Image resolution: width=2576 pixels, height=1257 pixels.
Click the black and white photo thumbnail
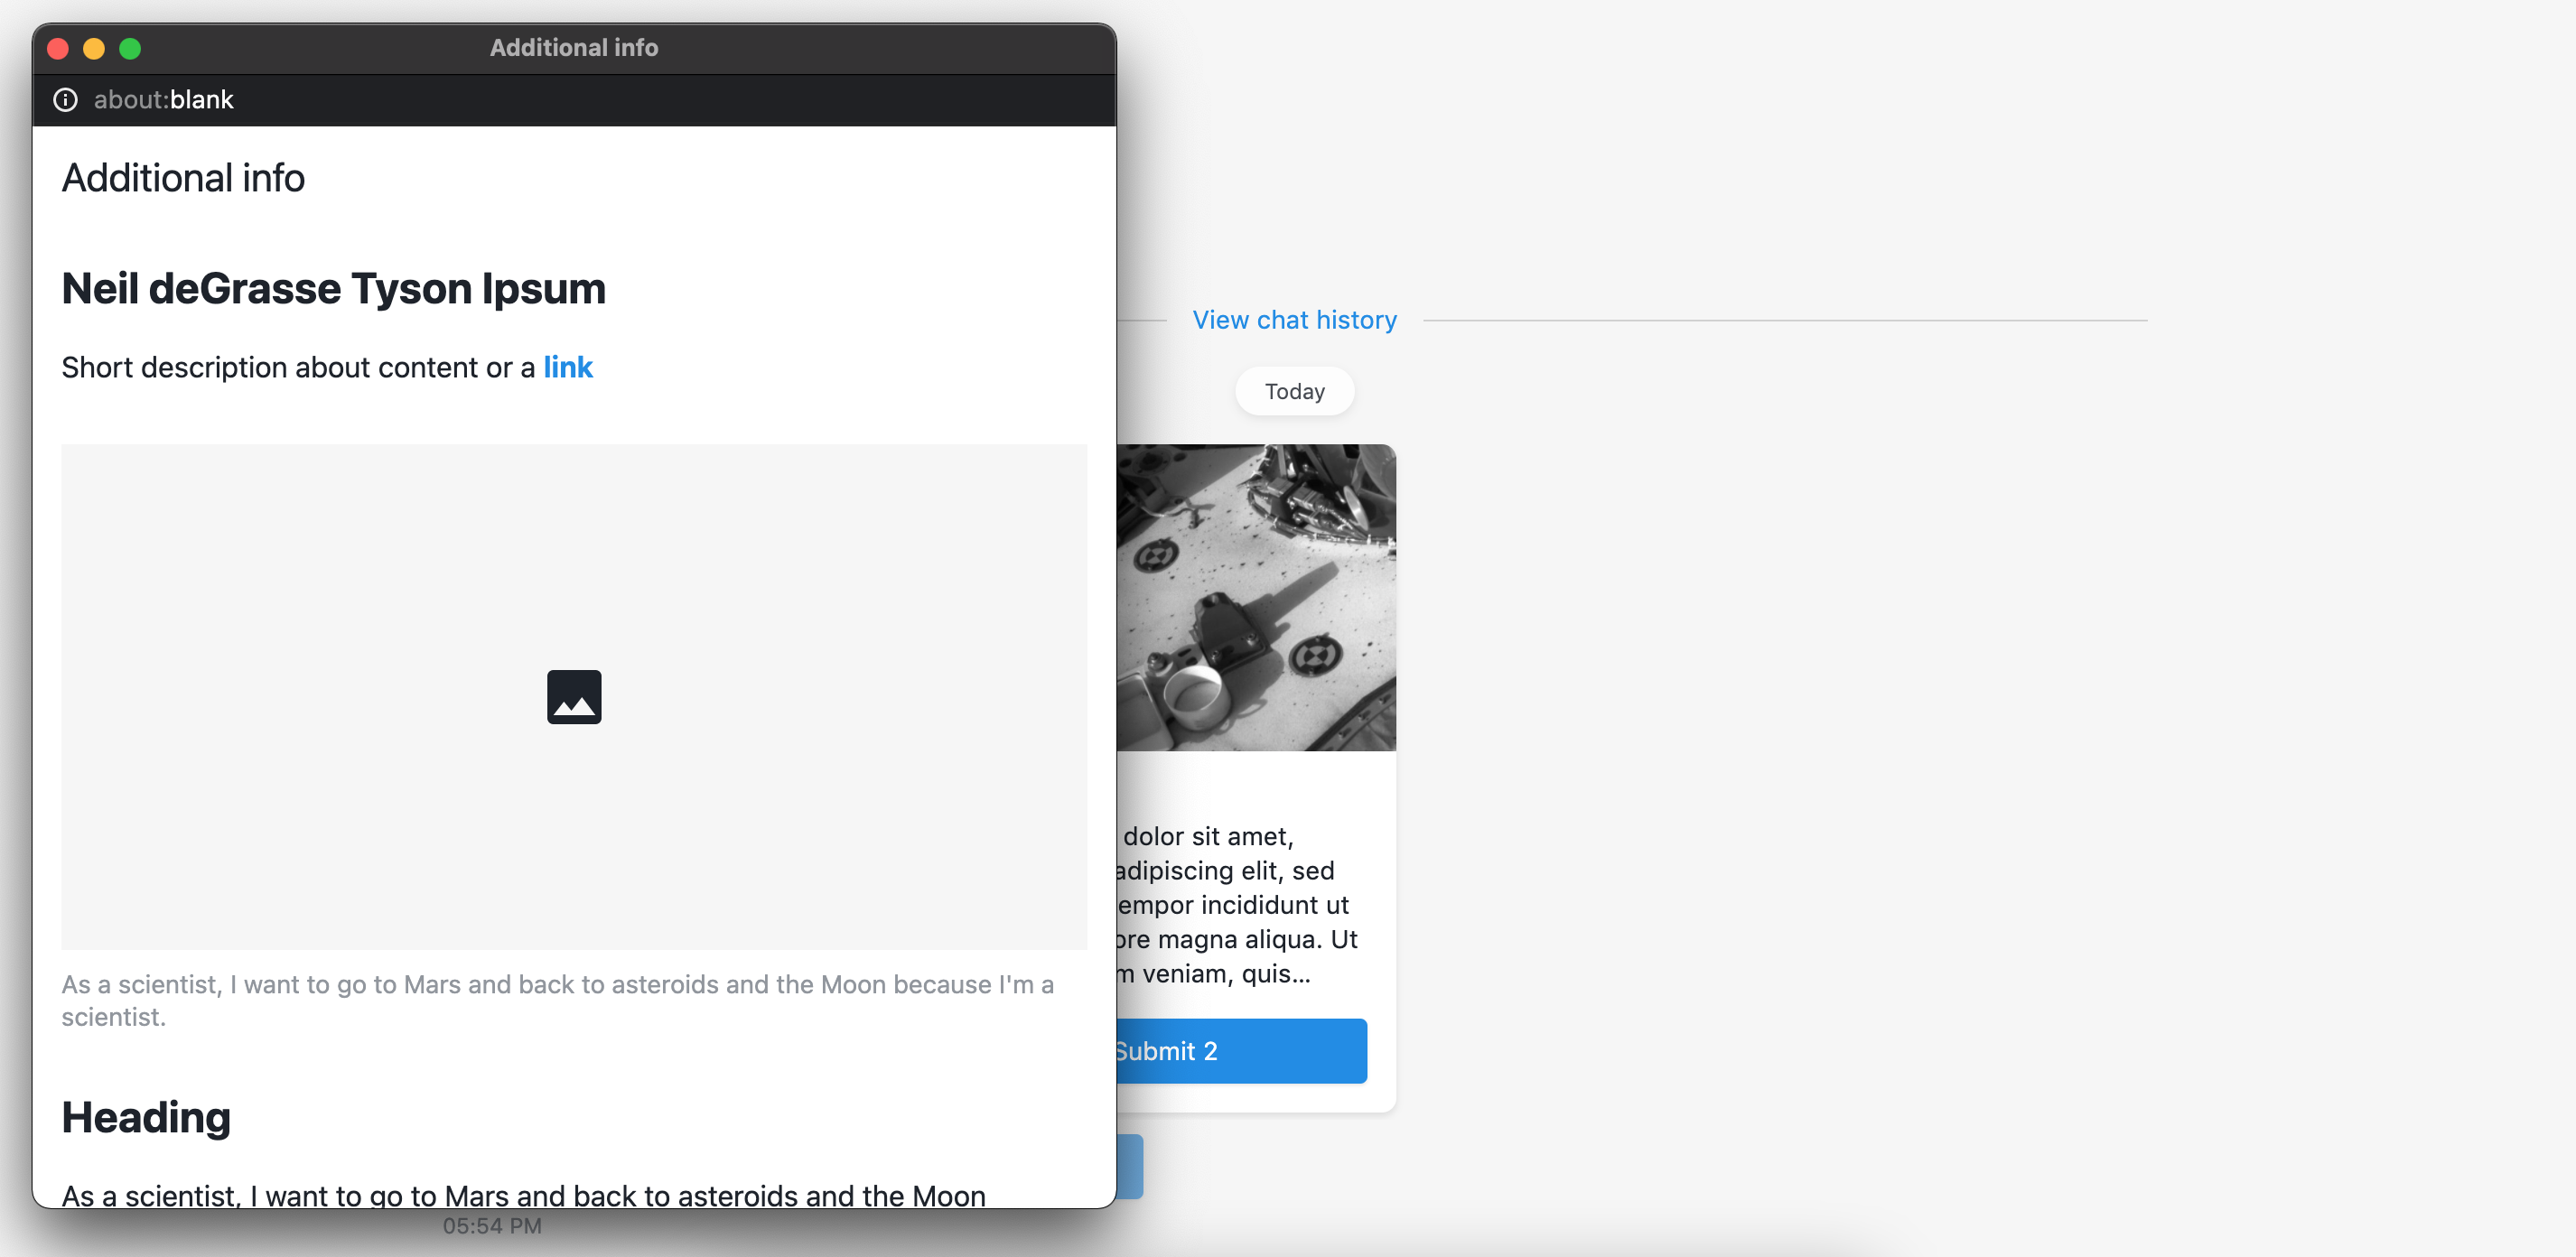tap(1252, 597)
